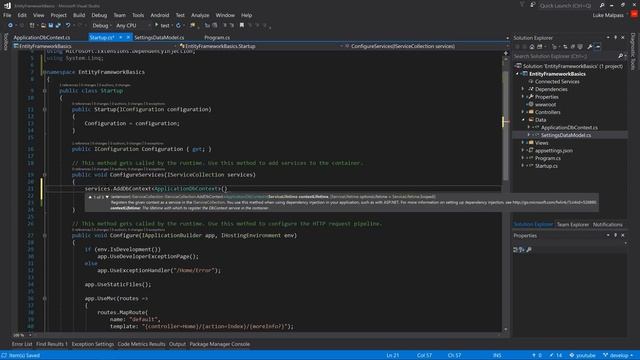Select Connected Services in Solution Explorer
The image size is (640, 360).
557,81
